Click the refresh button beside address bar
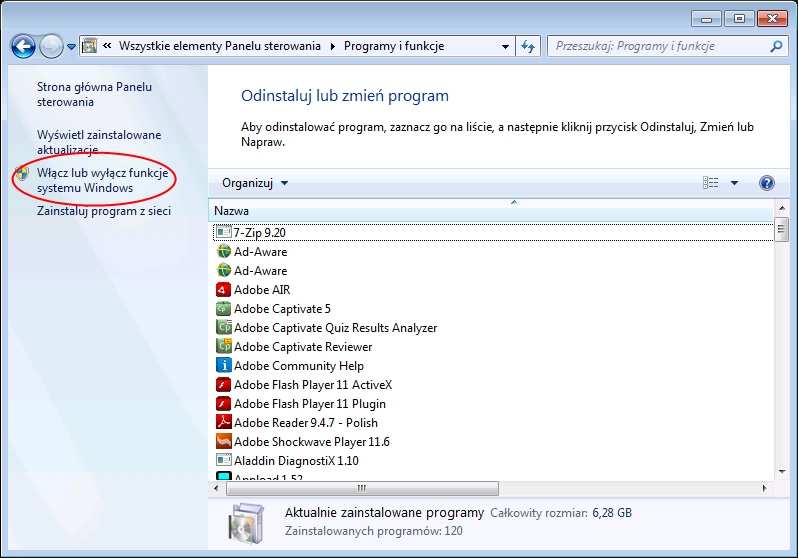Image resolution: width=798 pixels, height=558 pixels. (528, 47)
